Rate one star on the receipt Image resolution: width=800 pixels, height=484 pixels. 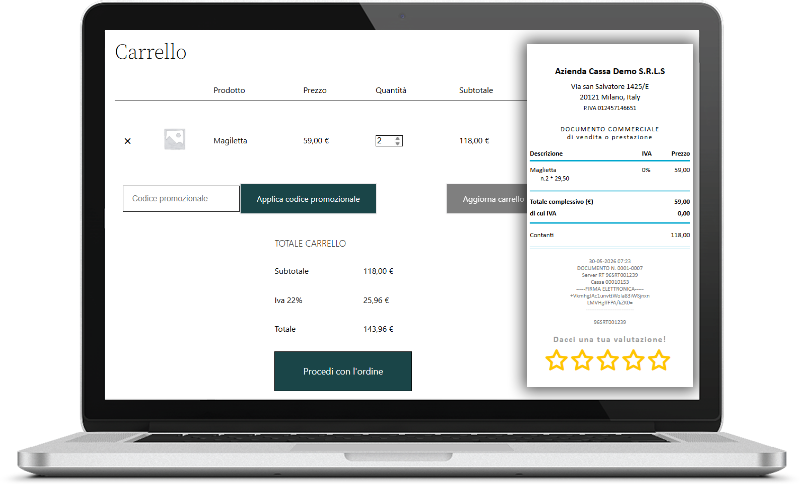pyautogui.click(x=556, y=360)
